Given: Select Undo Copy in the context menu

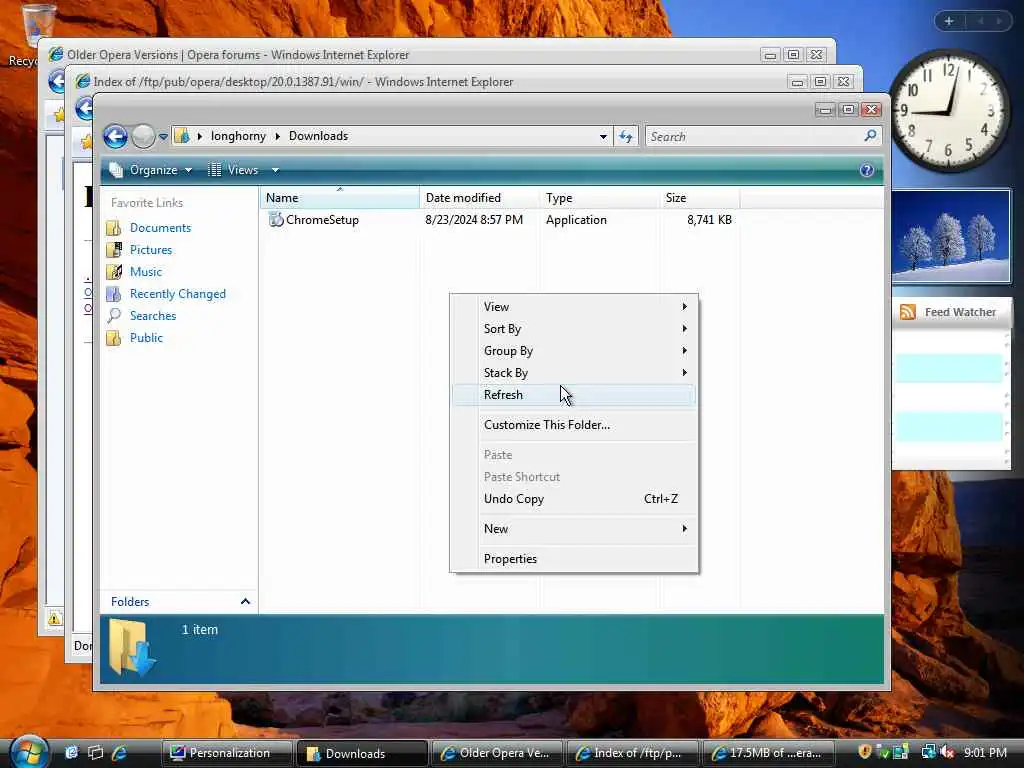Looking at the screenshot, I should click(x=573, y=499).
